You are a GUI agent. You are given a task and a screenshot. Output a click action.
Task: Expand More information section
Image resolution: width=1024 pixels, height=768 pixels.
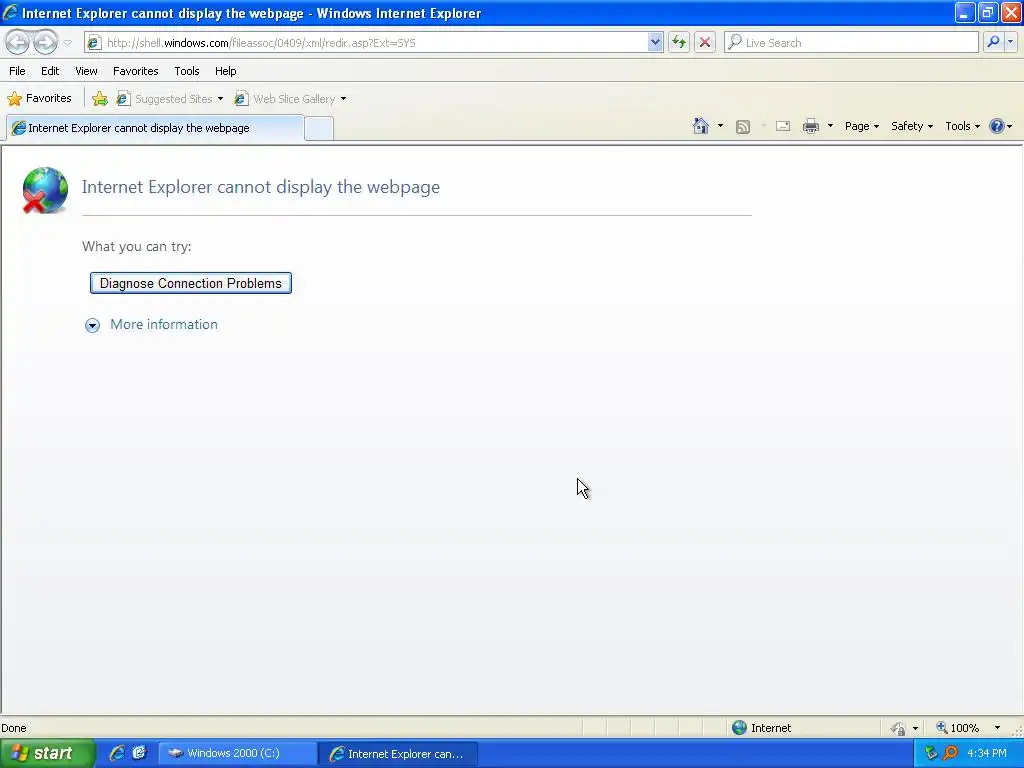(x=92, y=325)
